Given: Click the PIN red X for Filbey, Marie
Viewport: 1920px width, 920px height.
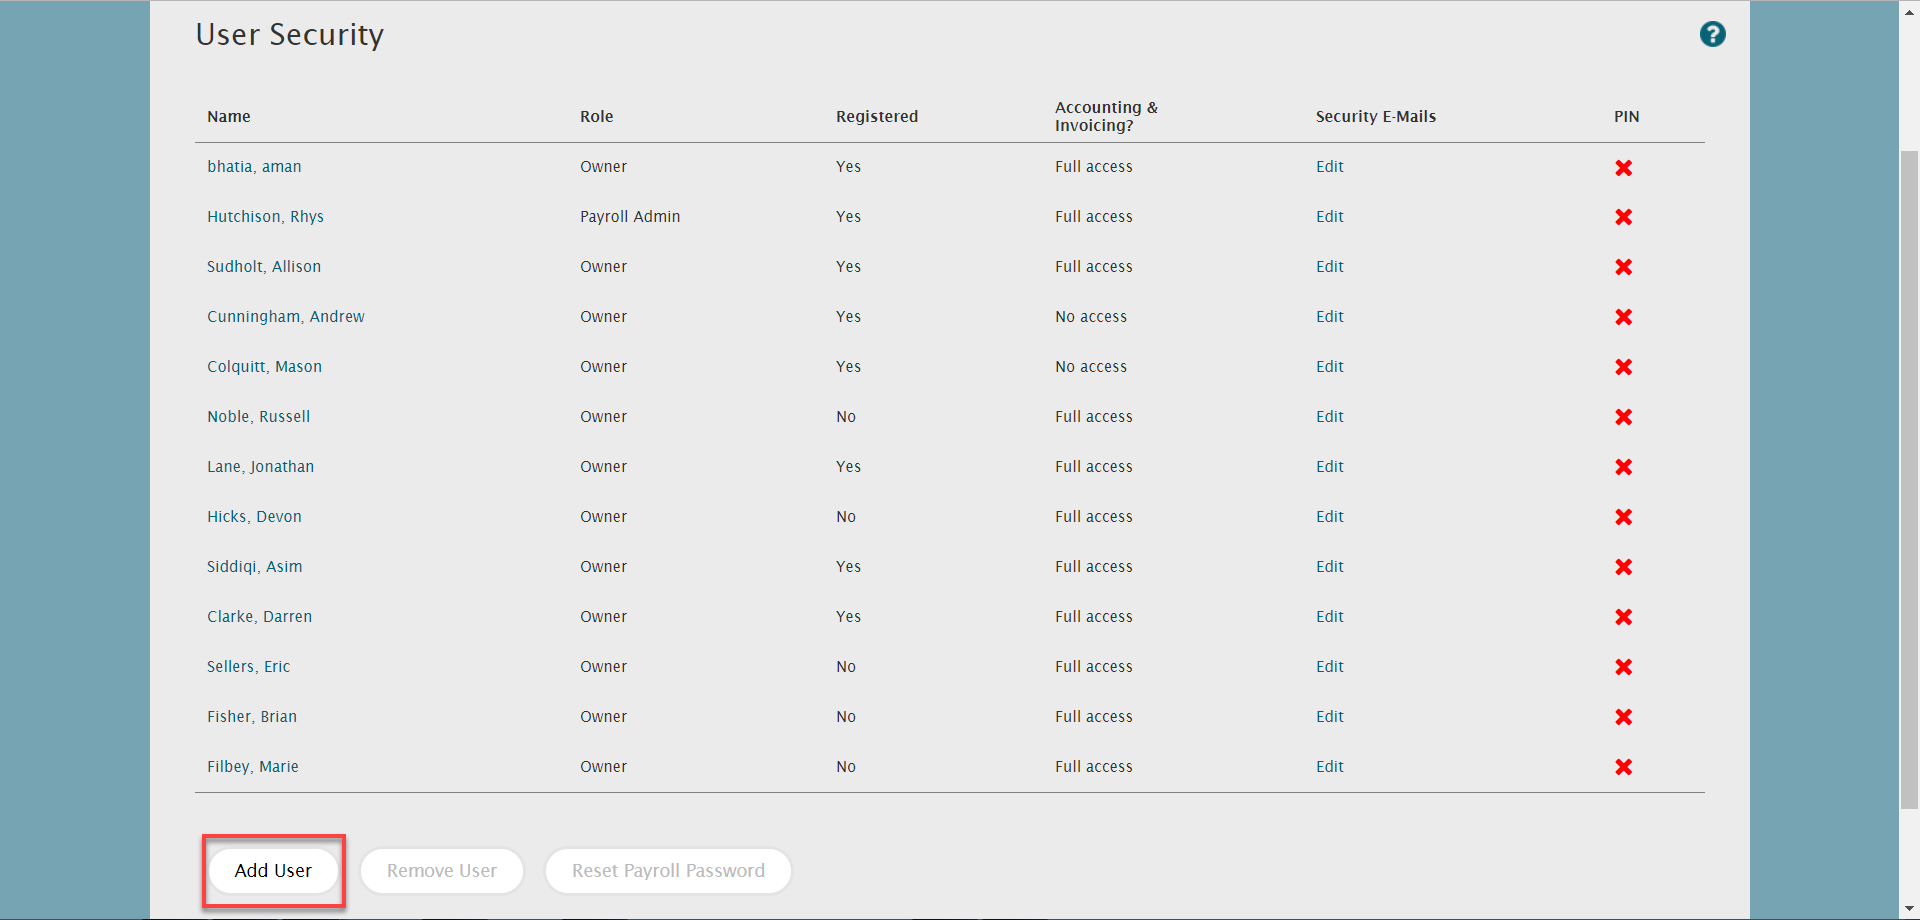Looking at the screenshot, I should click(x=1623, y=767).
